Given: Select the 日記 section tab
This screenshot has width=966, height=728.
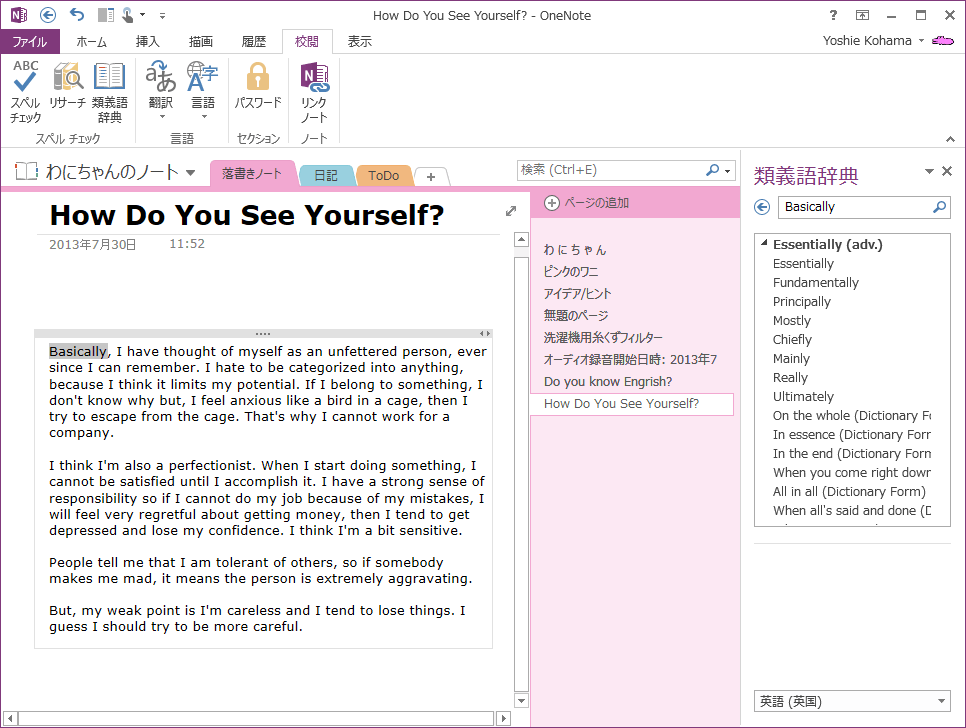Looking at the screenshot, I should 326,176.
